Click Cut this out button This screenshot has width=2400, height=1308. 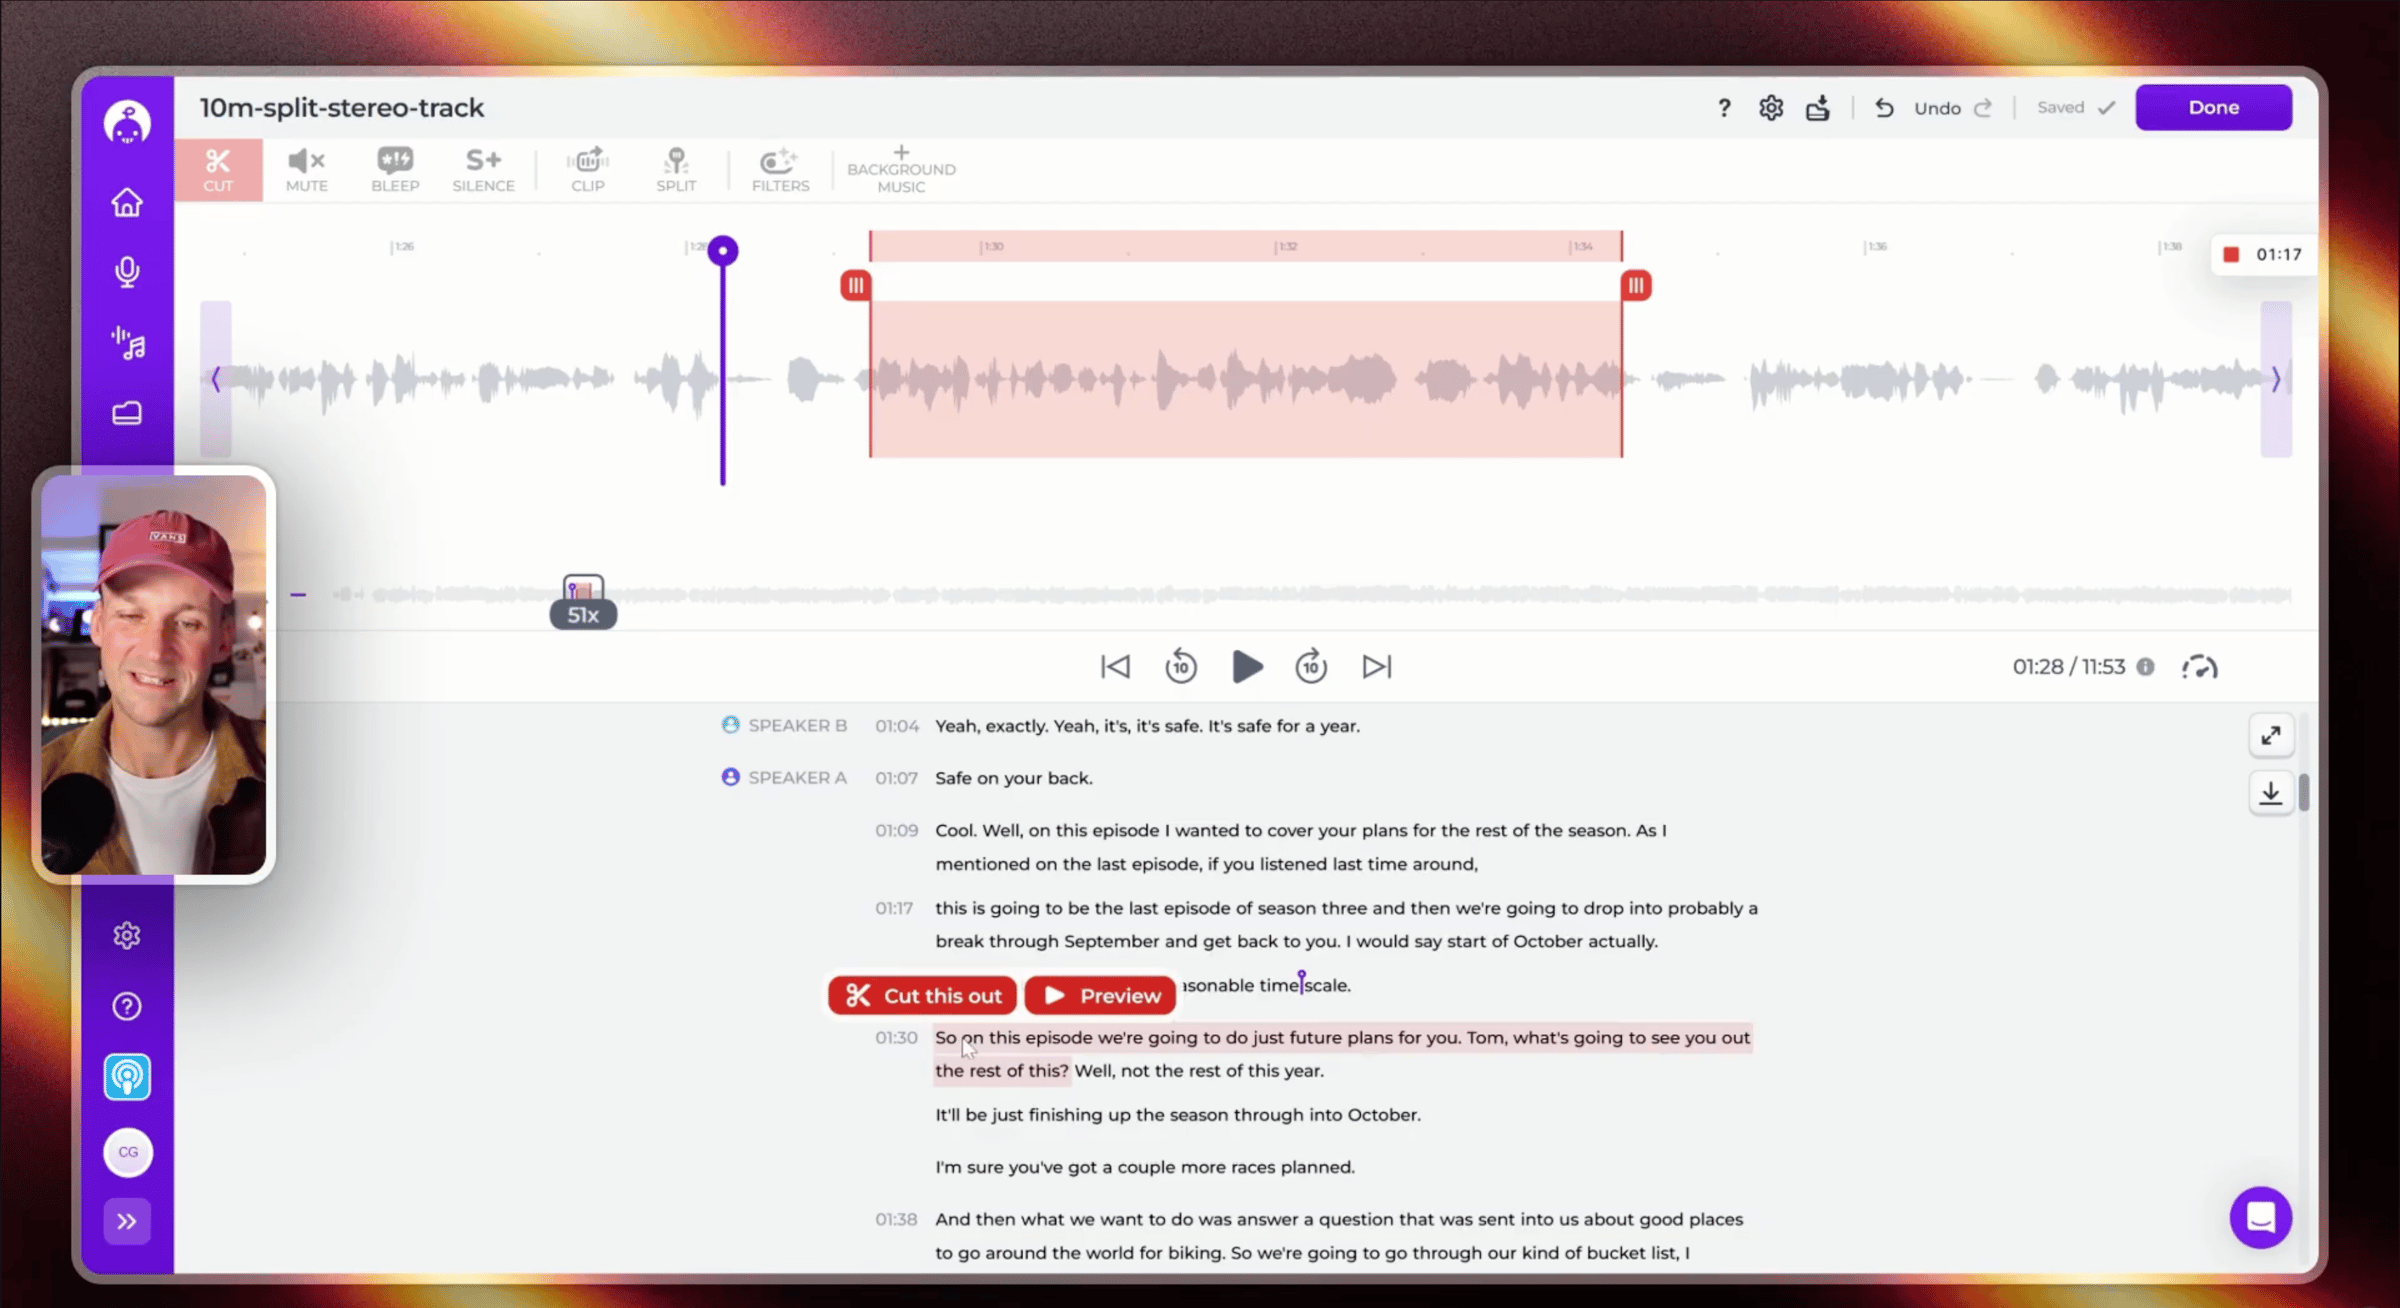tap(922, 995)
